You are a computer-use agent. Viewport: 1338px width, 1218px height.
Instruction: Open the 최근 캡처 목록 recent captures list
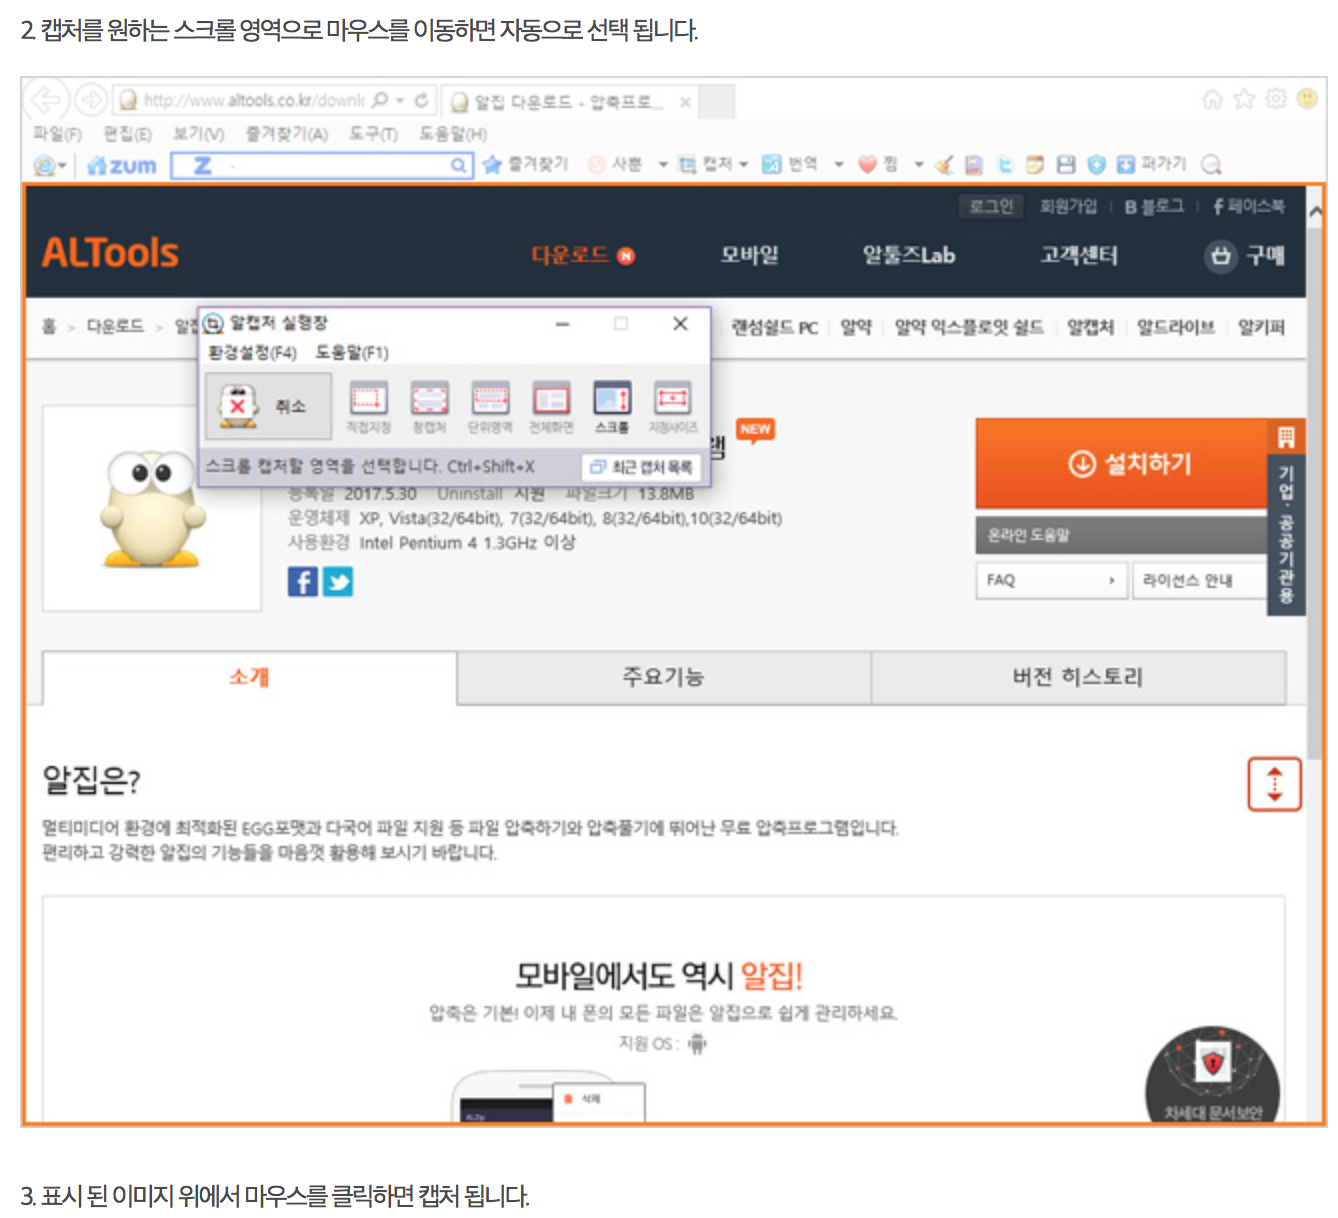coord(641,467)
